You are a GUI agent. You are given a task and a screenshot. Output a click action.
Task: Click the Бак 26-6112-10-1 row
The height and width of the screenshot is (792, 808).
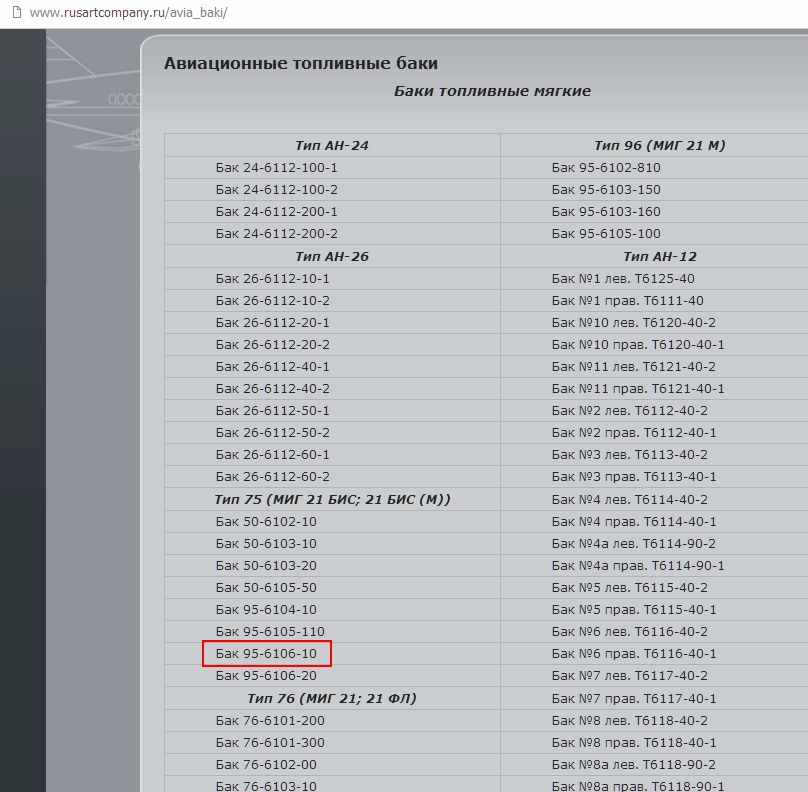(x=272, y=278)
